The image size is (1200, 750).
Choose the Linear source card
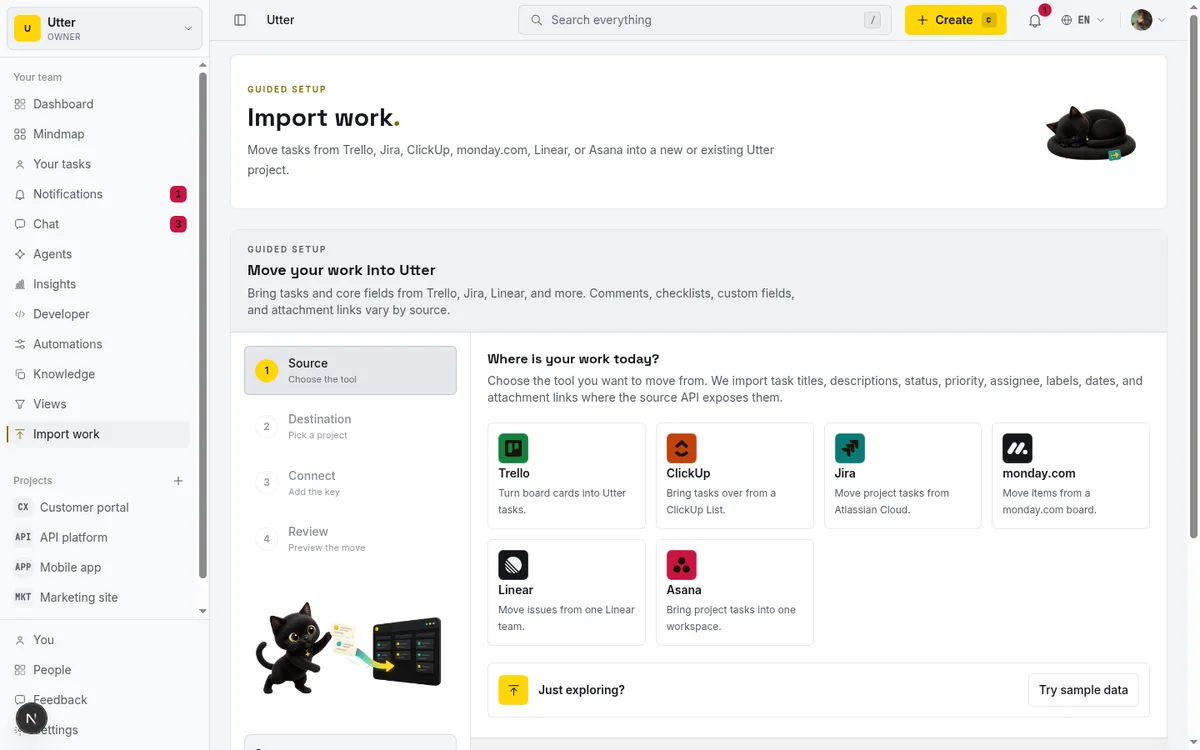click(x=567, y=593)
